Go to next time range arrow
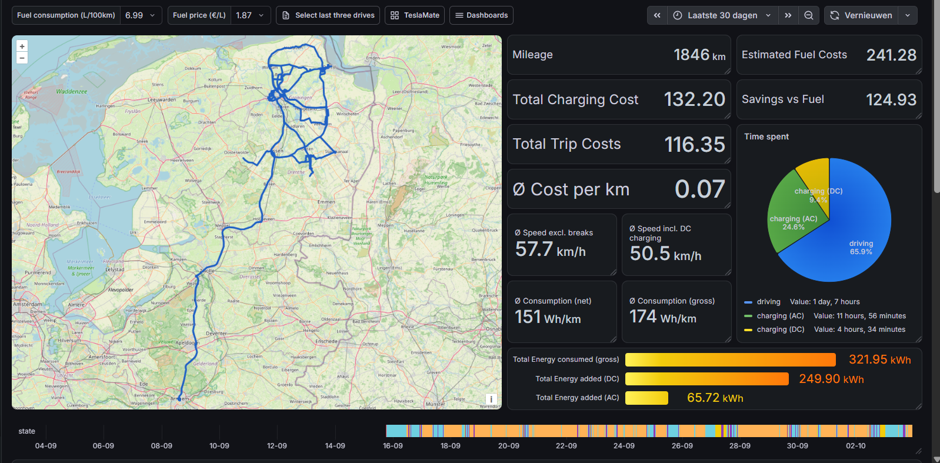 pos(788,16)
